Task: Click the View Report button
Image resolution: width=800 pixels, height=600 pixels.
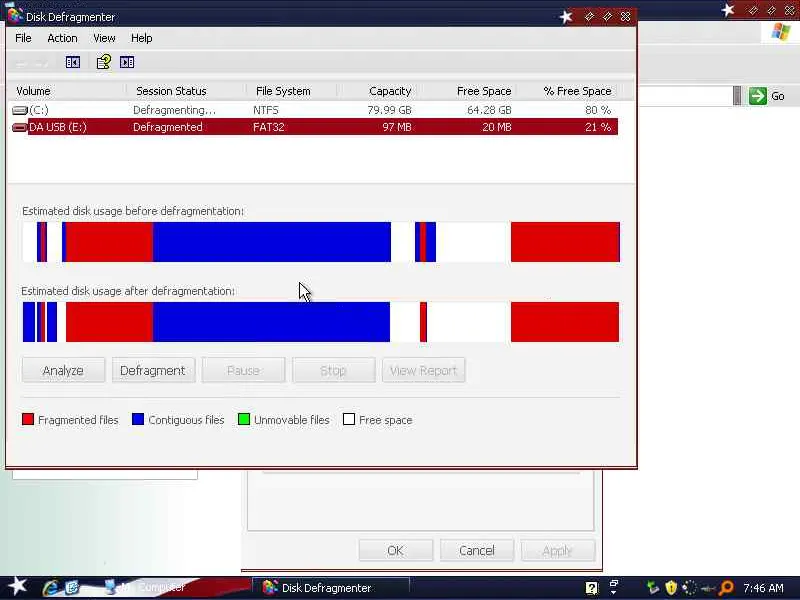Action: [423, 370]
